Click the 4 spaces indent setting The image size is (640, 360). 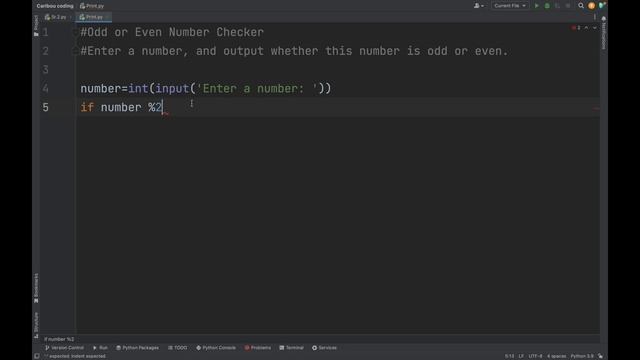(x=556, y=356)
